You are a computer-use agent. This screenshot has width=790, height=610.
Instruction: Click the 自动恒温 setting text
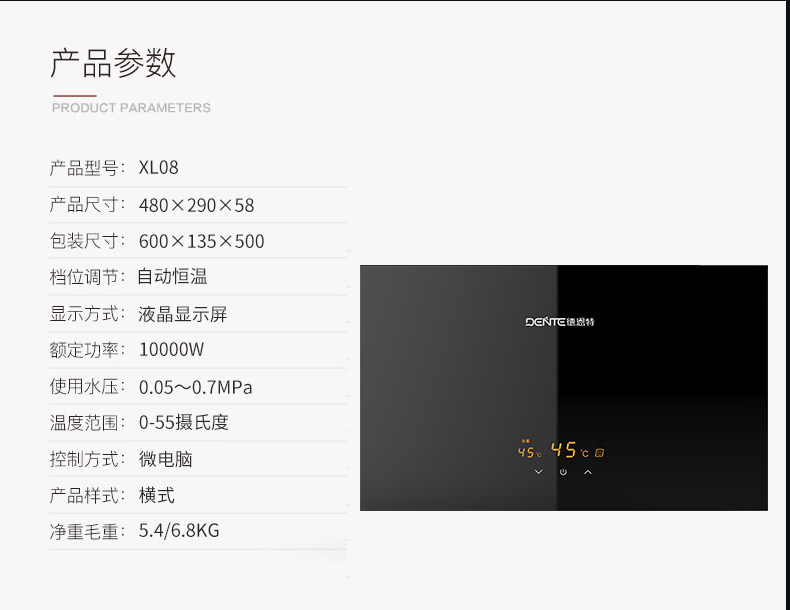coord(172,277)
